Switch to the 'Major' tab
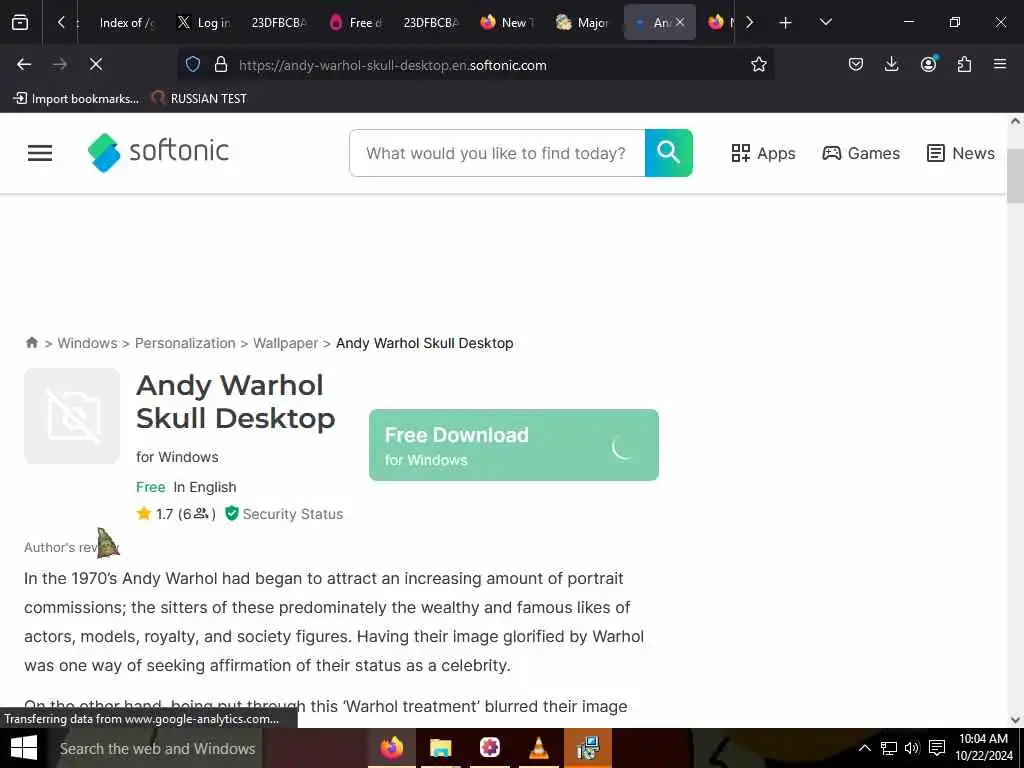This screenshot has height=768, width=1024. (x=583, y=22)
